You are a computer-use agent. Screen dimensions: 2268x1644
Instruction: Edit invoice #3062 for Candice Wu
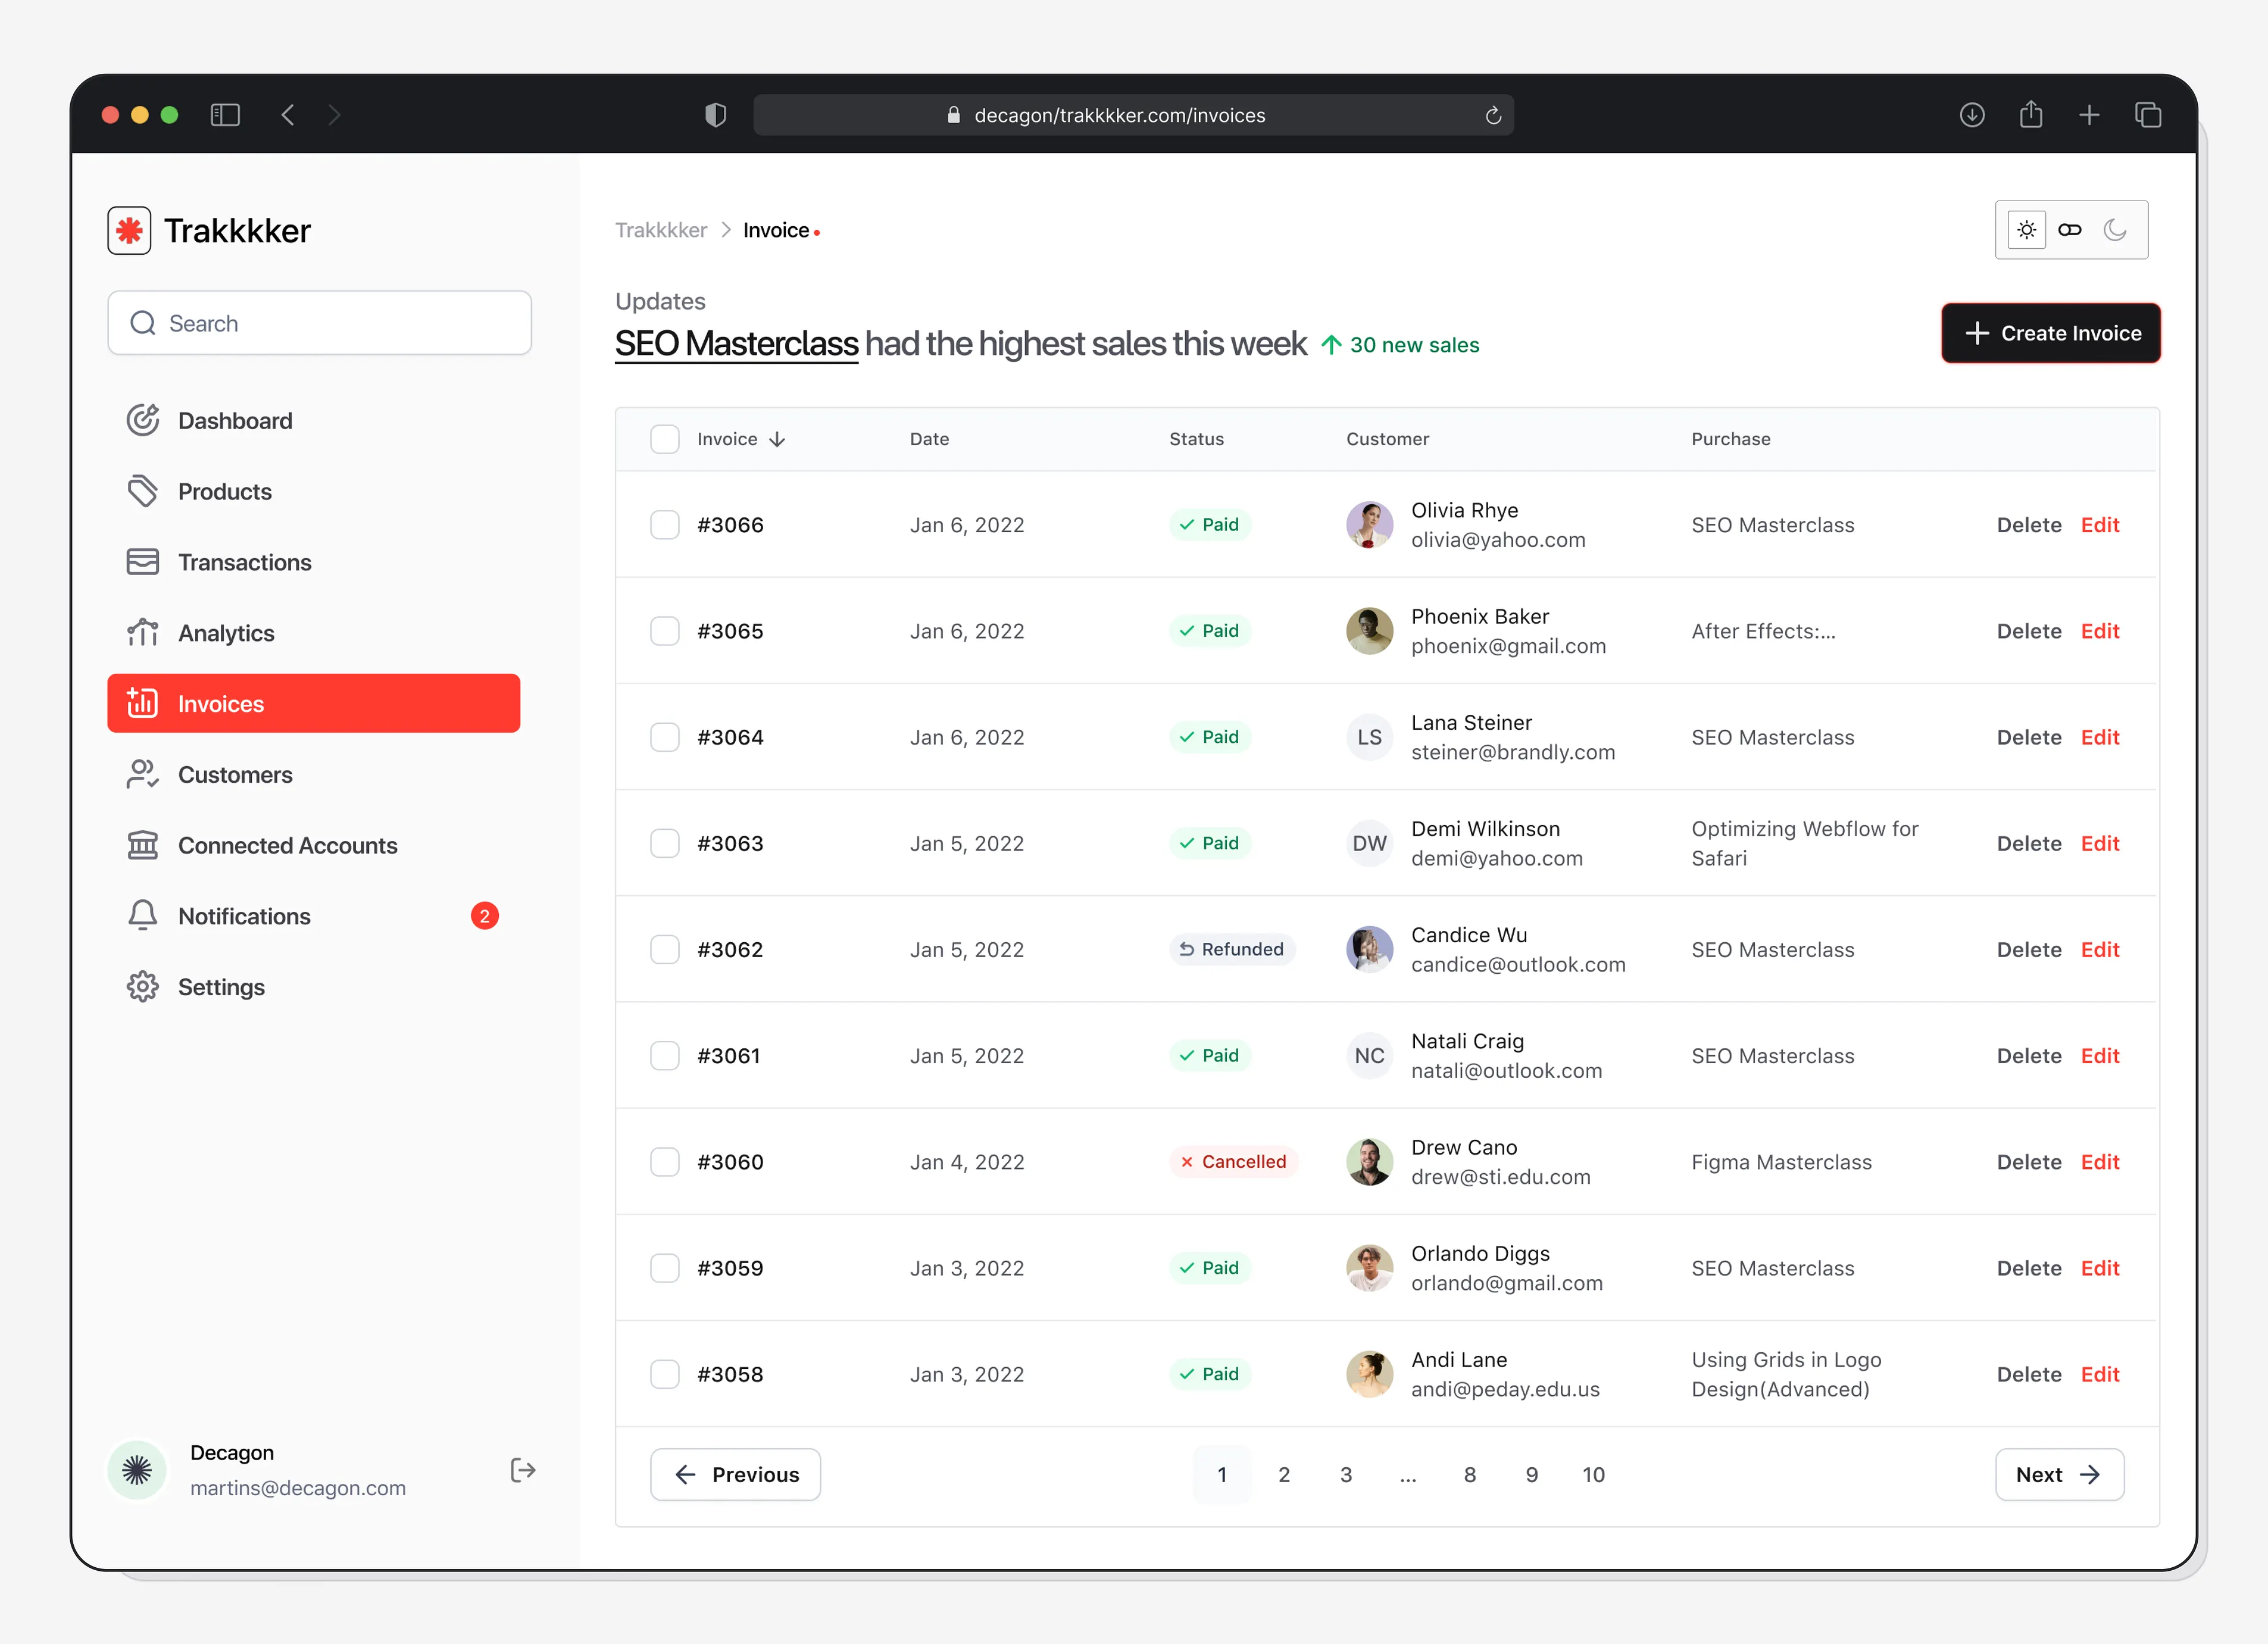click(x=2100, y=949)
